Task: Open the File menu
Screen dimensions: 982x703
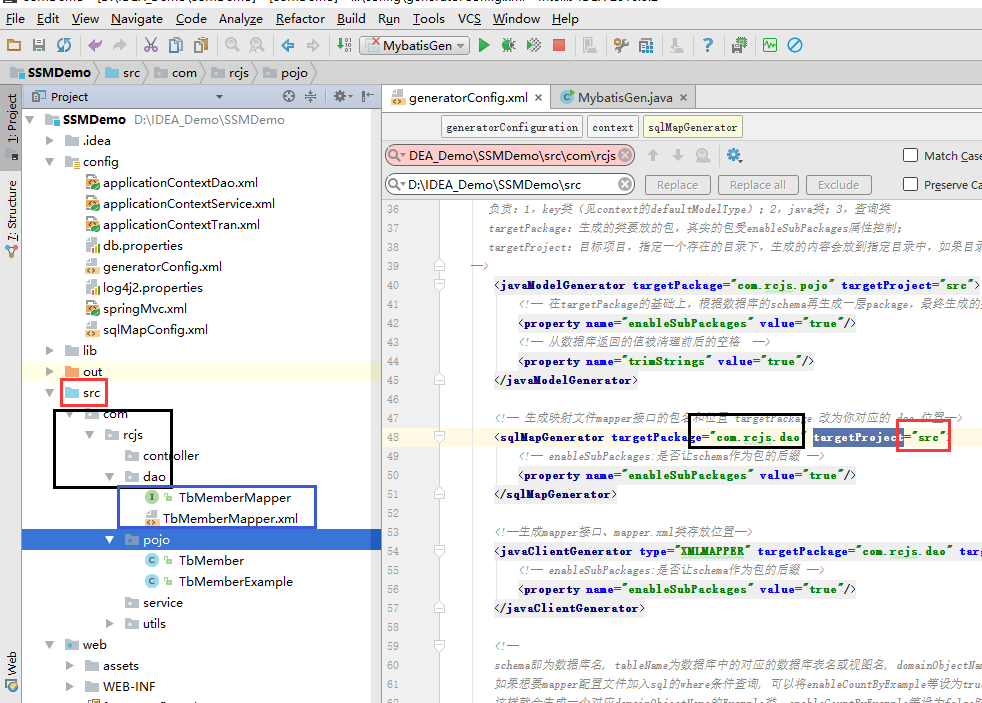Action: [15, 19]
